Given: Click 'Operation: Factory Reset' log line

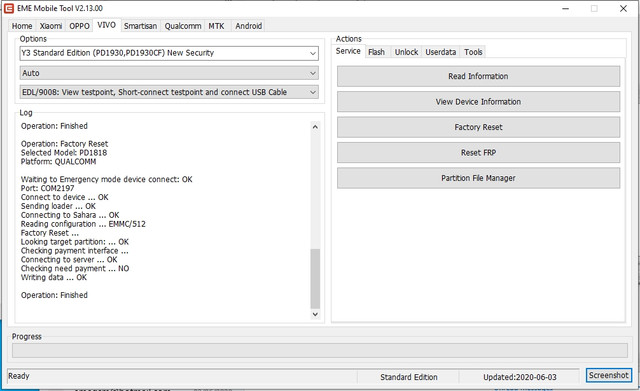Looking at the screenshot, I should 64,144.
